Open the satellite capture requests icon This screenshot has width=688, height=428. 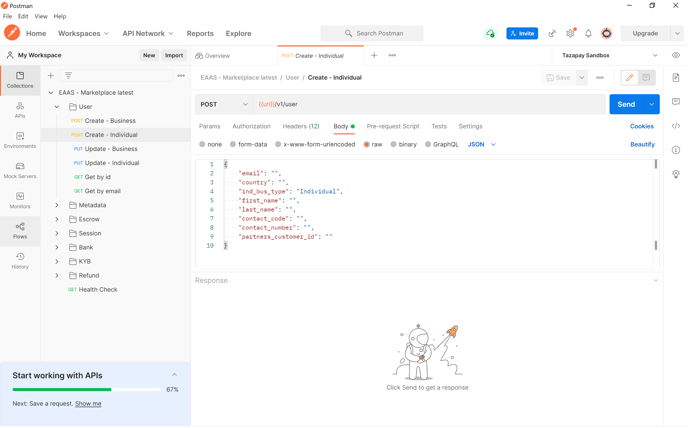pos(552,33)
